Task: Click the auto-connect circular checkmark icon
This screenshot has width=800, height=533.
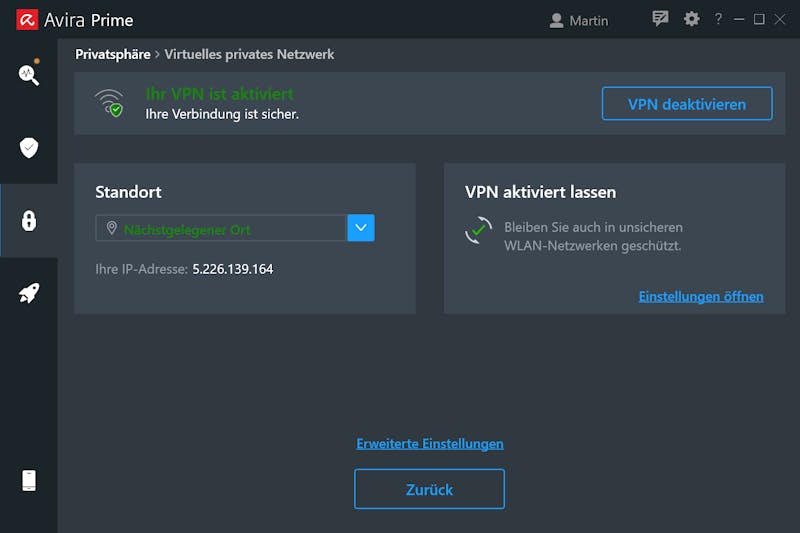Action: coord(479,231)
